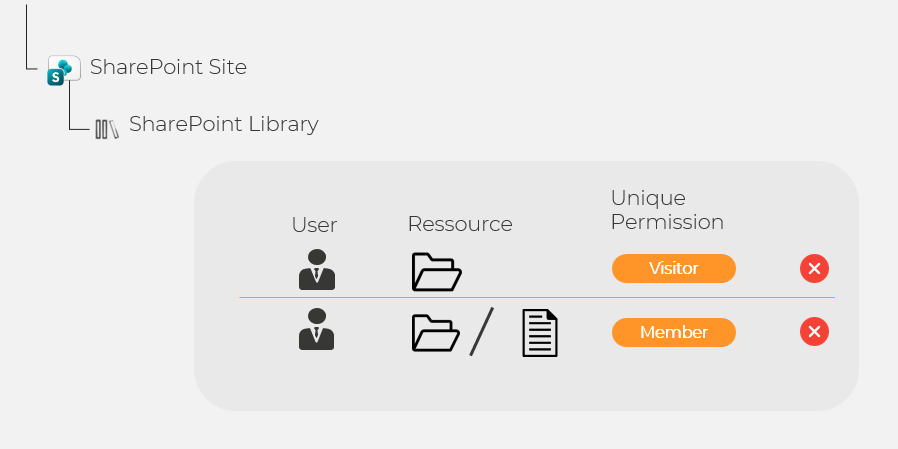The image size is (898, 449).
Task: Click the orange Member permission badge
Action: point(673,332)
